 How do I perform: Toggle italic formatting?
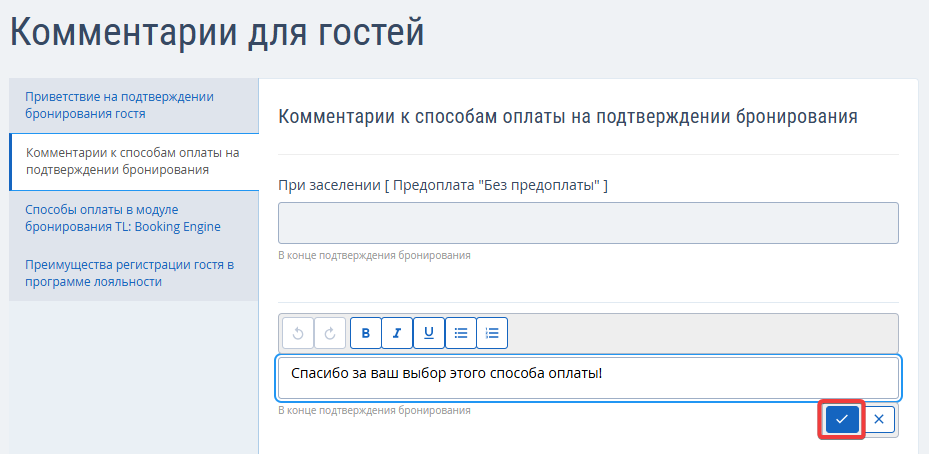click(x=397, y=333)
